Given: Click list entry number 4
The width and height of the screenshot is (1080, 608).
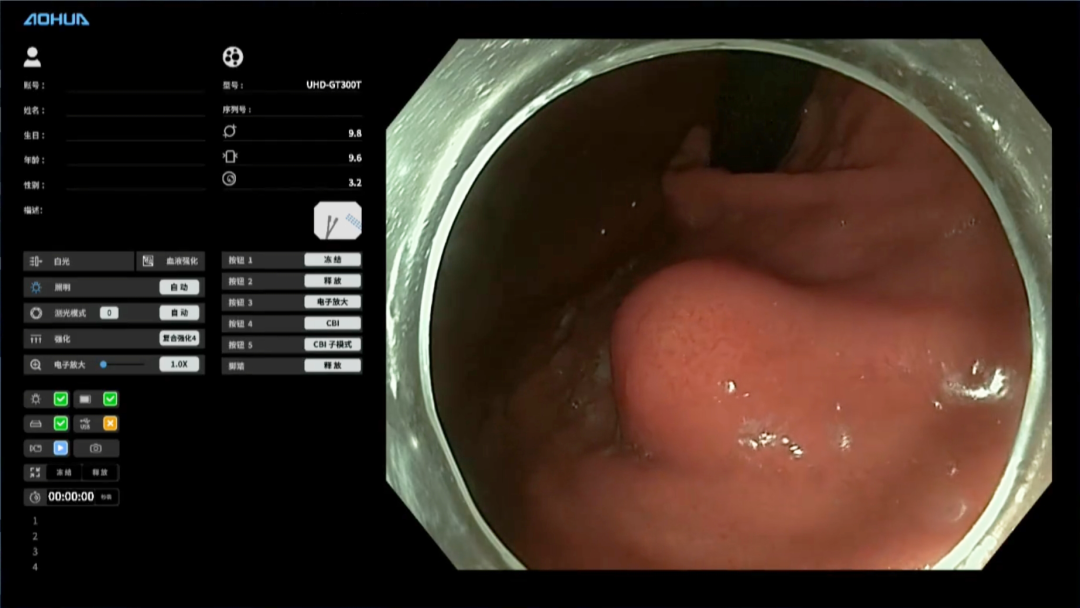Looking at the screenshot, I should click(35, 567).
